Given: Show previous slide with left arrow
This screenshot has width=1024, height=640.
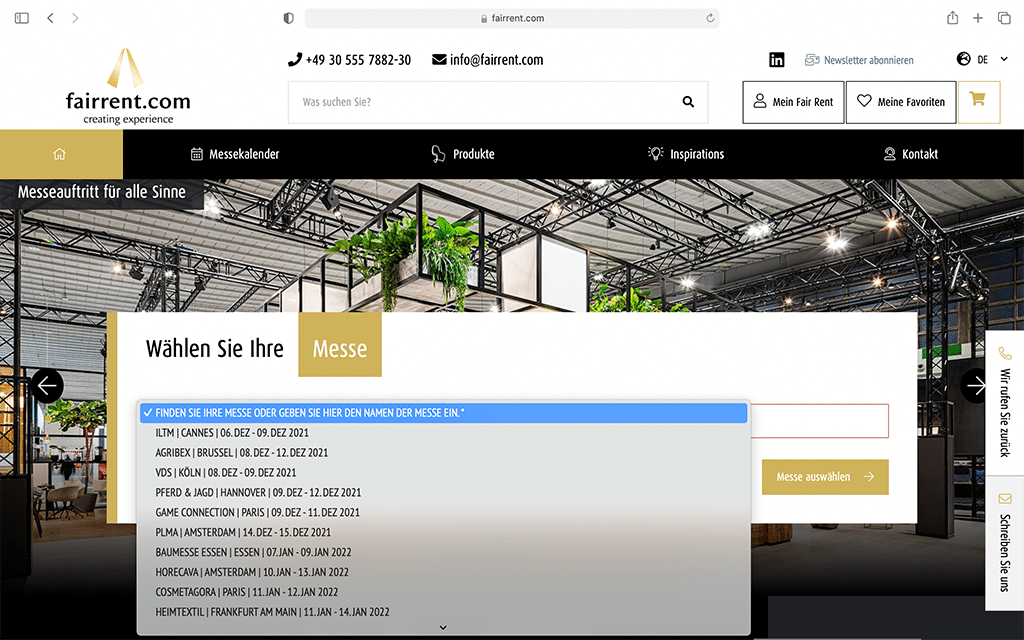Looking at the screenshot, I should tap(47, 386).
